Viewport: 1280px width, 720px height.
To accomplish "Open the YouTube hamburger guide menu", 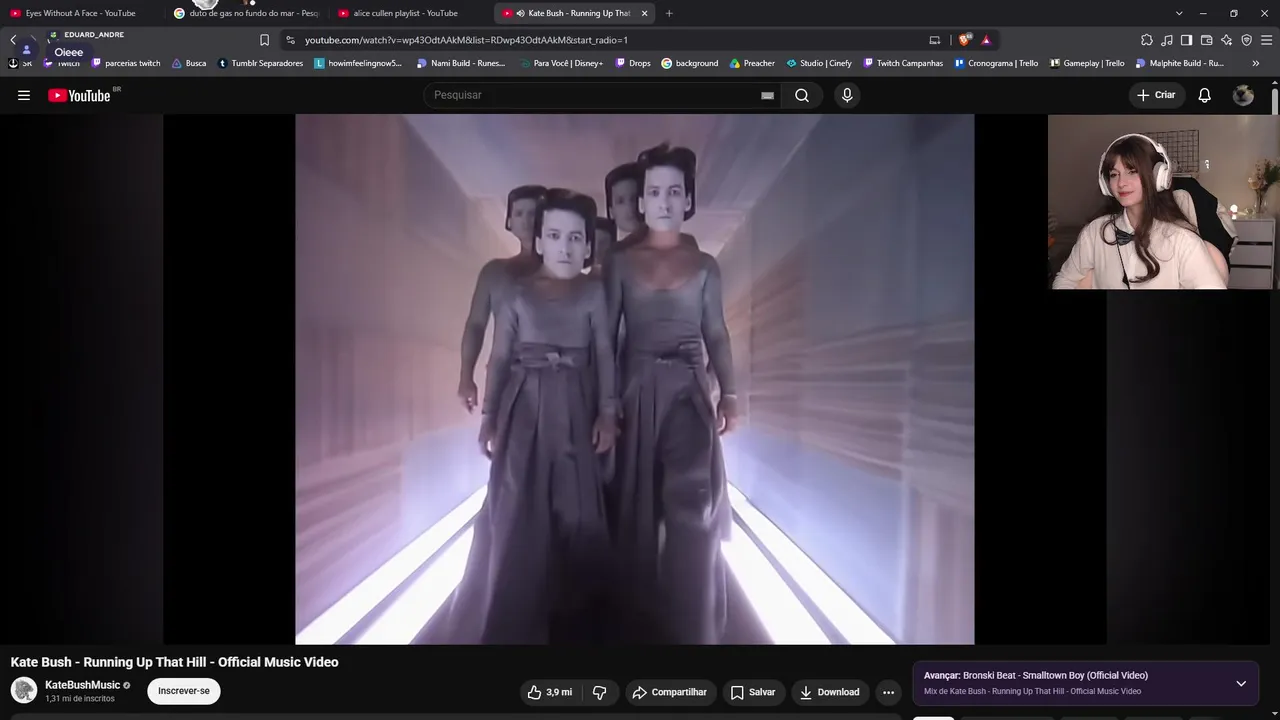I will coord(24,95).
